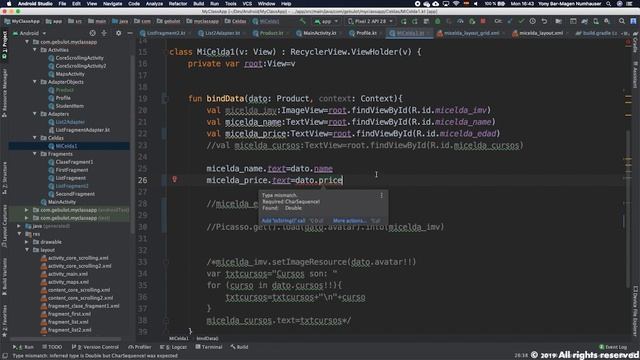This screenshot has width=640, height=360.
Task: Open Project view settings gear icon
Action: [118, 33]
